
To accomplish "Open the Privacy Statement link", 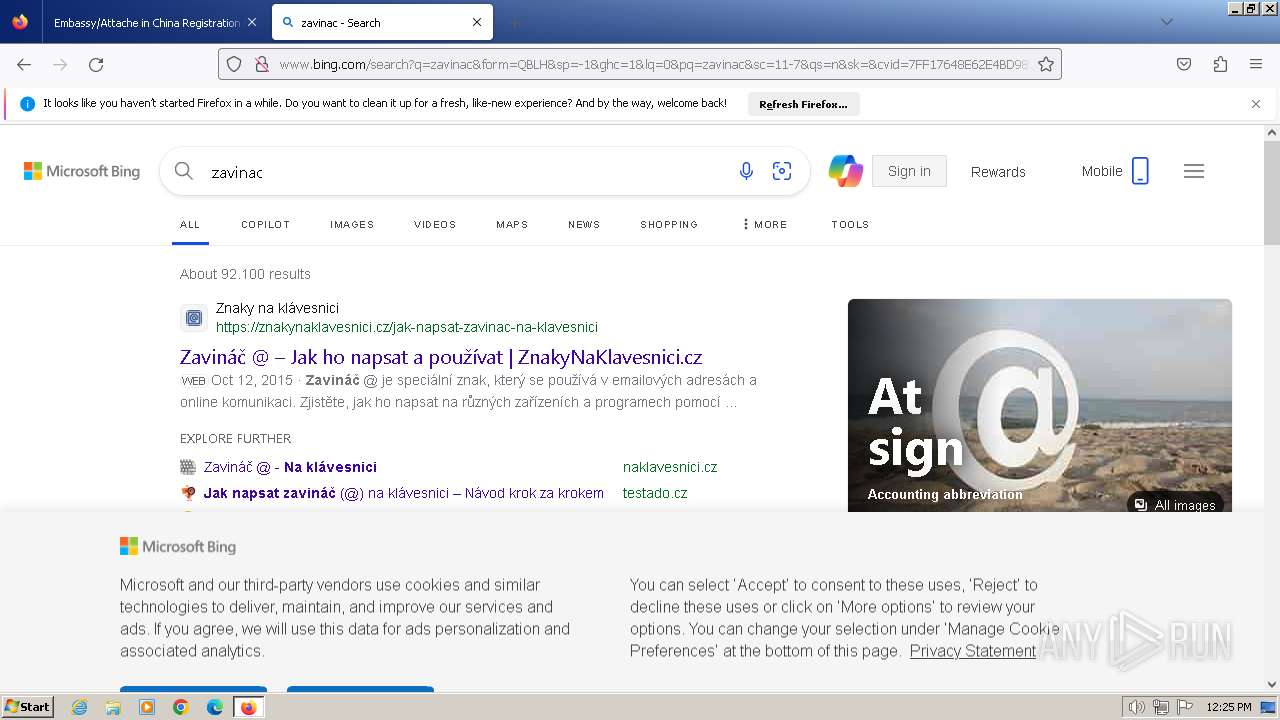I will [x=973, y=651].
